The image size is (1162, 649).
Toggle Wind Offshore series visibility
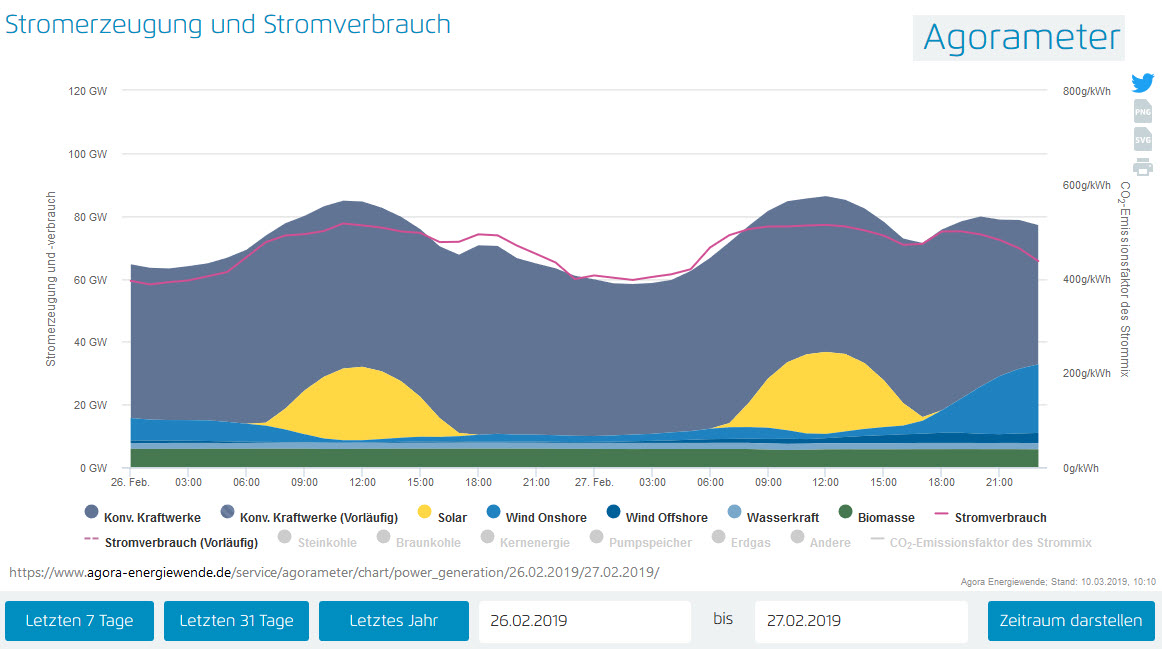coord(656,517)
